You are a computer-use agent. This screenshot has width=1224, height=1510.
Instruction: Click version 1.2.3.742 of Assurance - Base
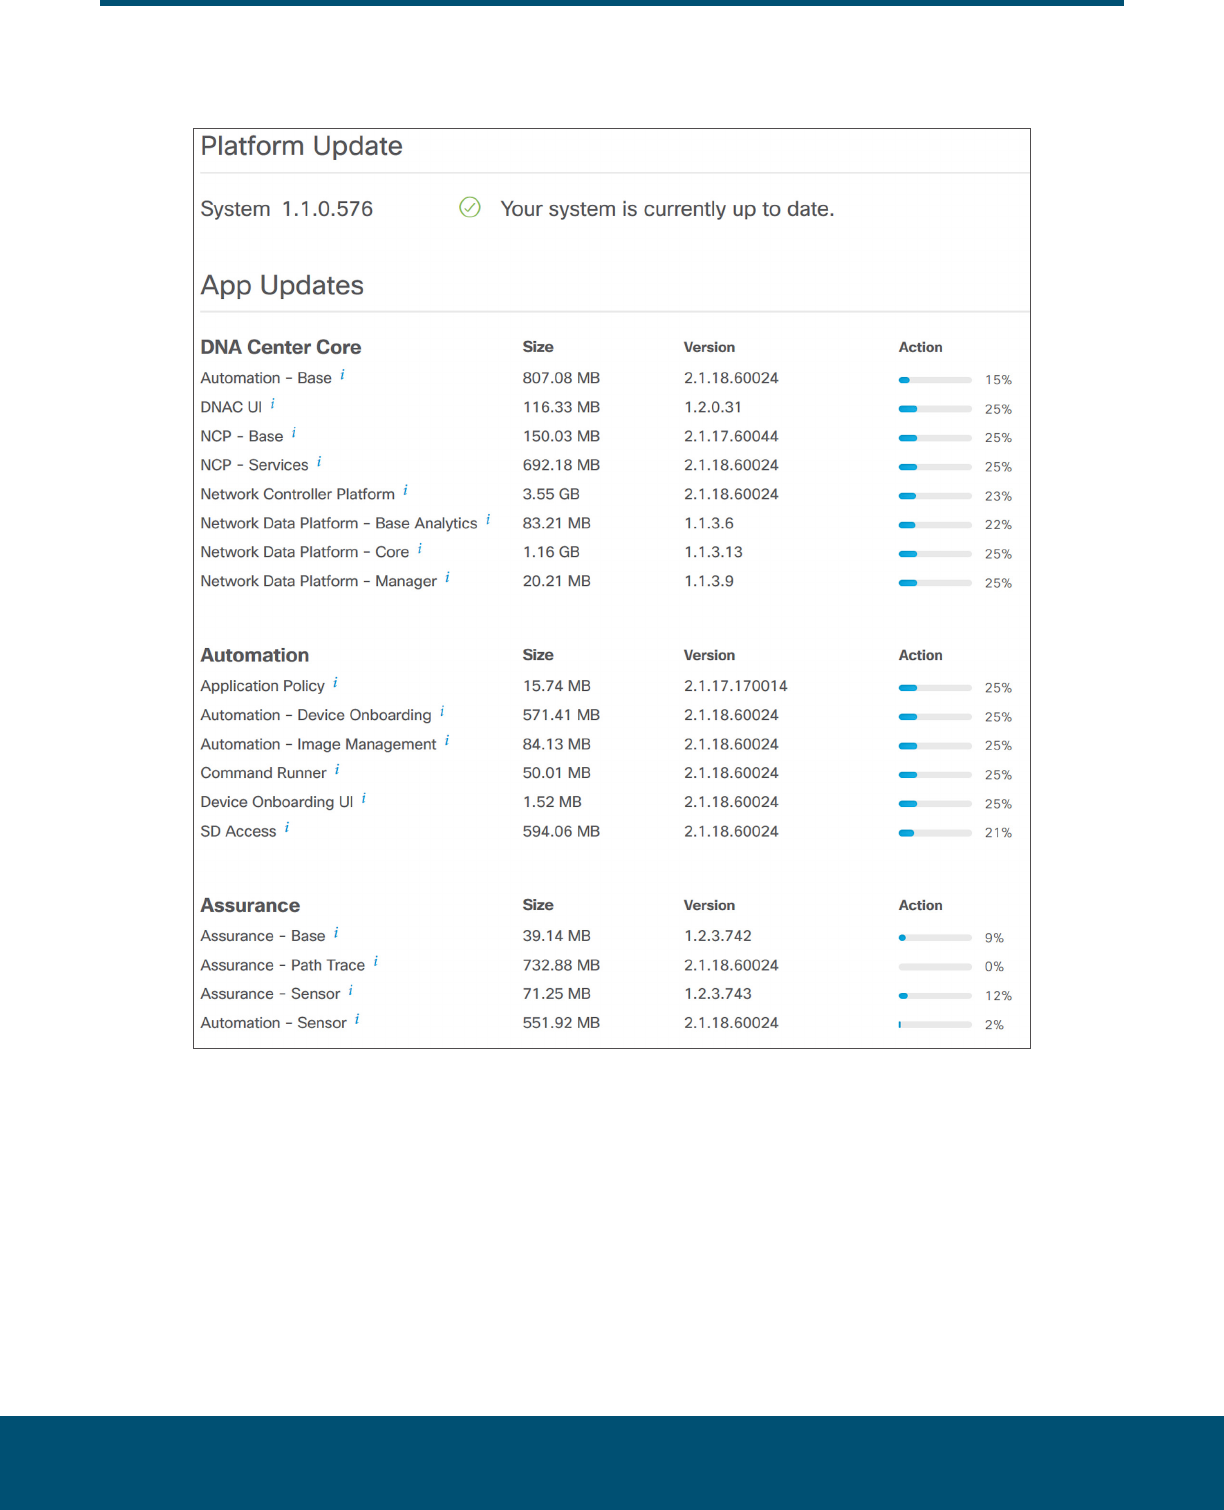pos(718,936)
